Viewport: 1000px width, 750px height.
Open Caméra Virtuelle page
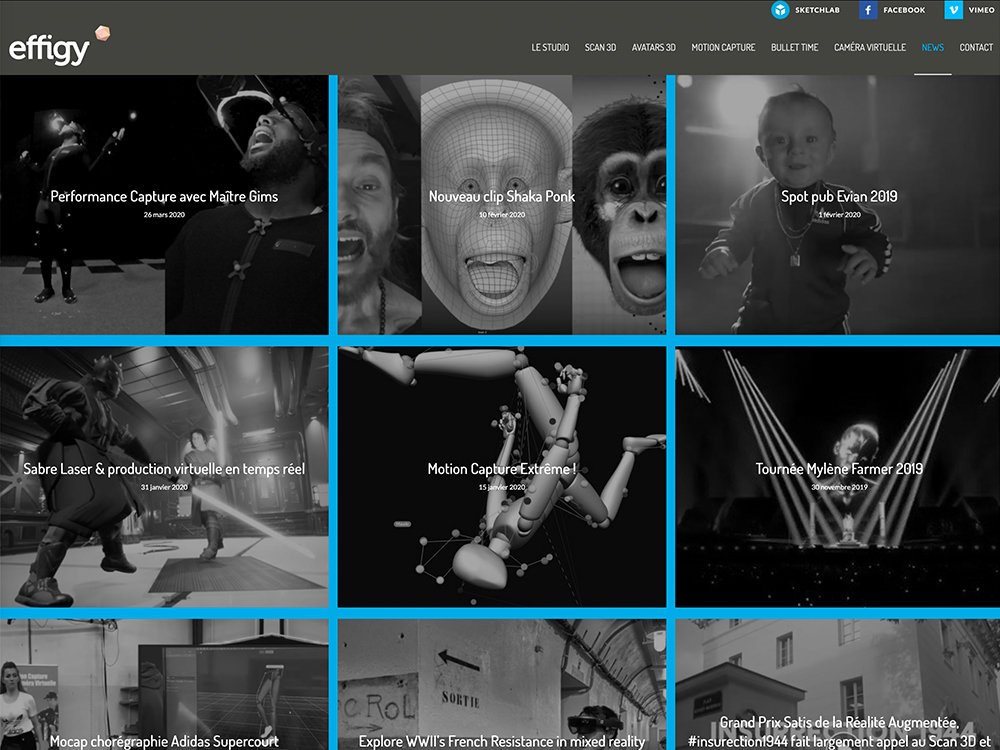coord(870,47)
